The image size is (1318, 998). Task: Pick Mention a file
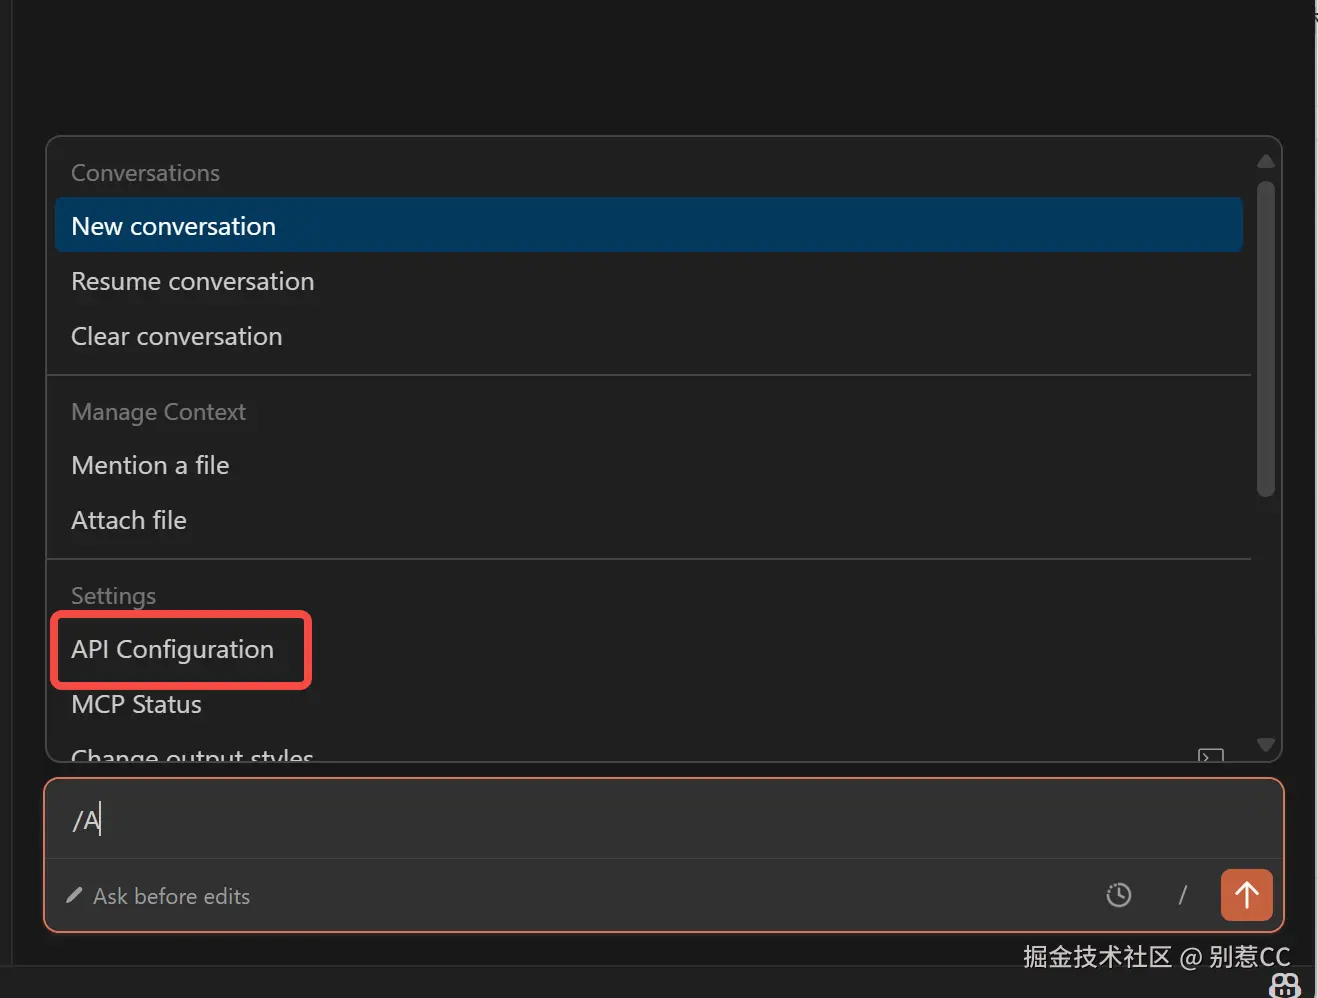(x=150, y=466)
